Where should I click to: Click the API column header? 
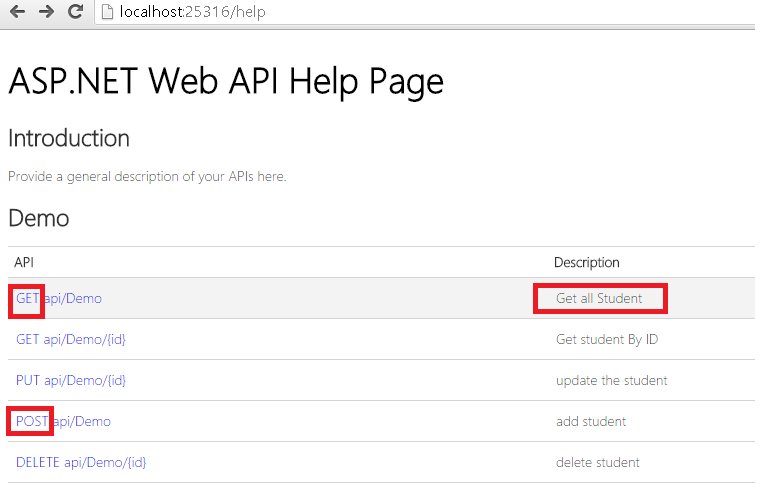(x=24, y=262)
